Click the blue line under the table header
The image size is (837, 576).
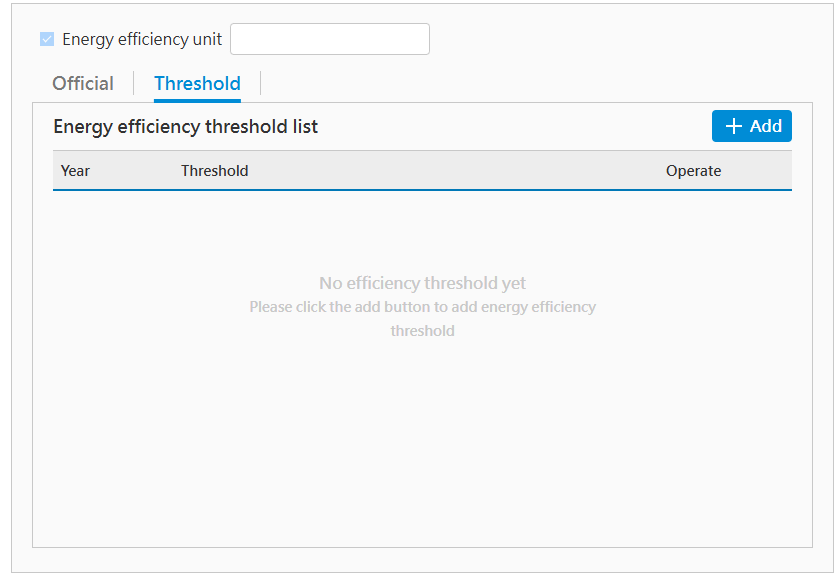[422, 189]
